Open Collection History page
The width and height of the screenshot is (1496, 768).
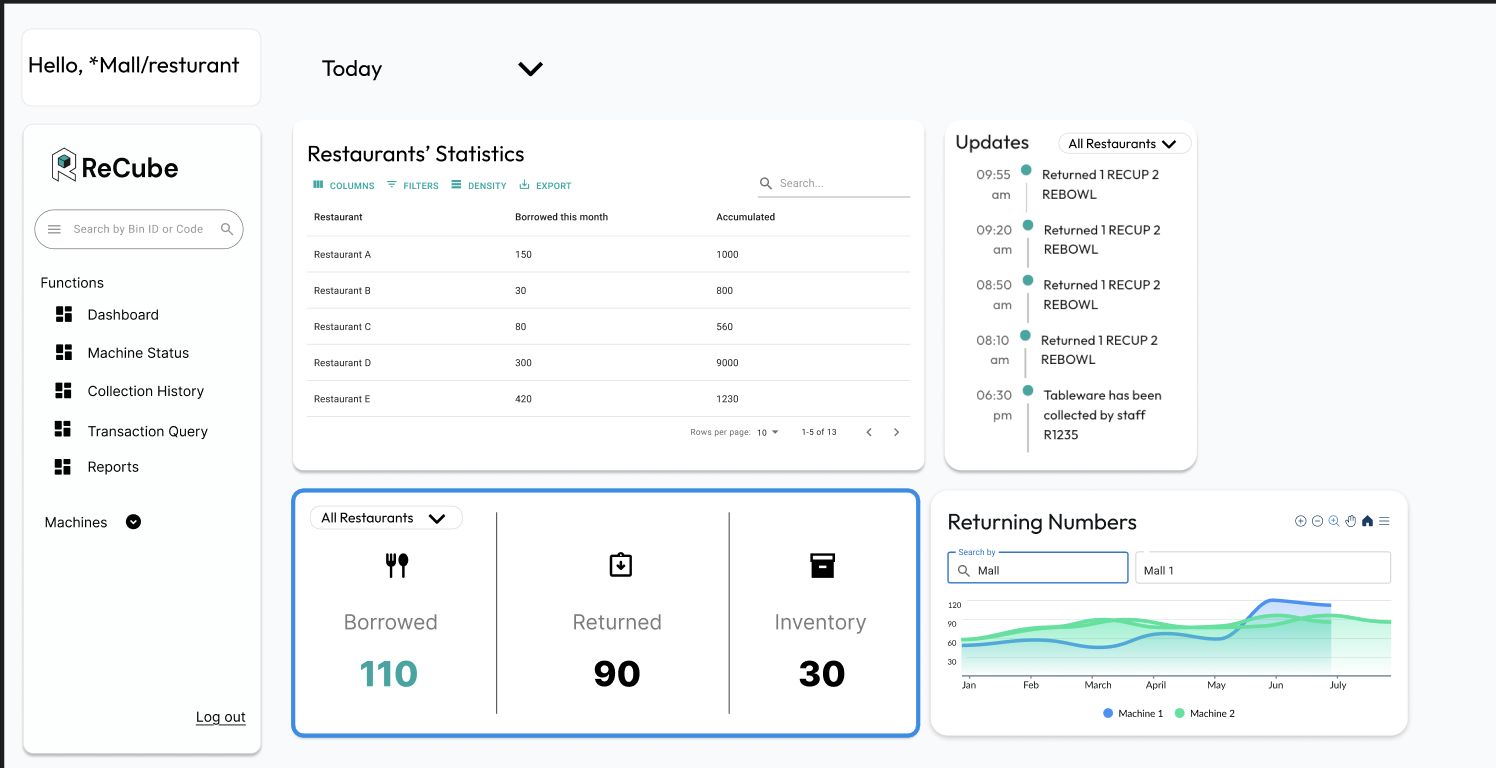(146, 391)
